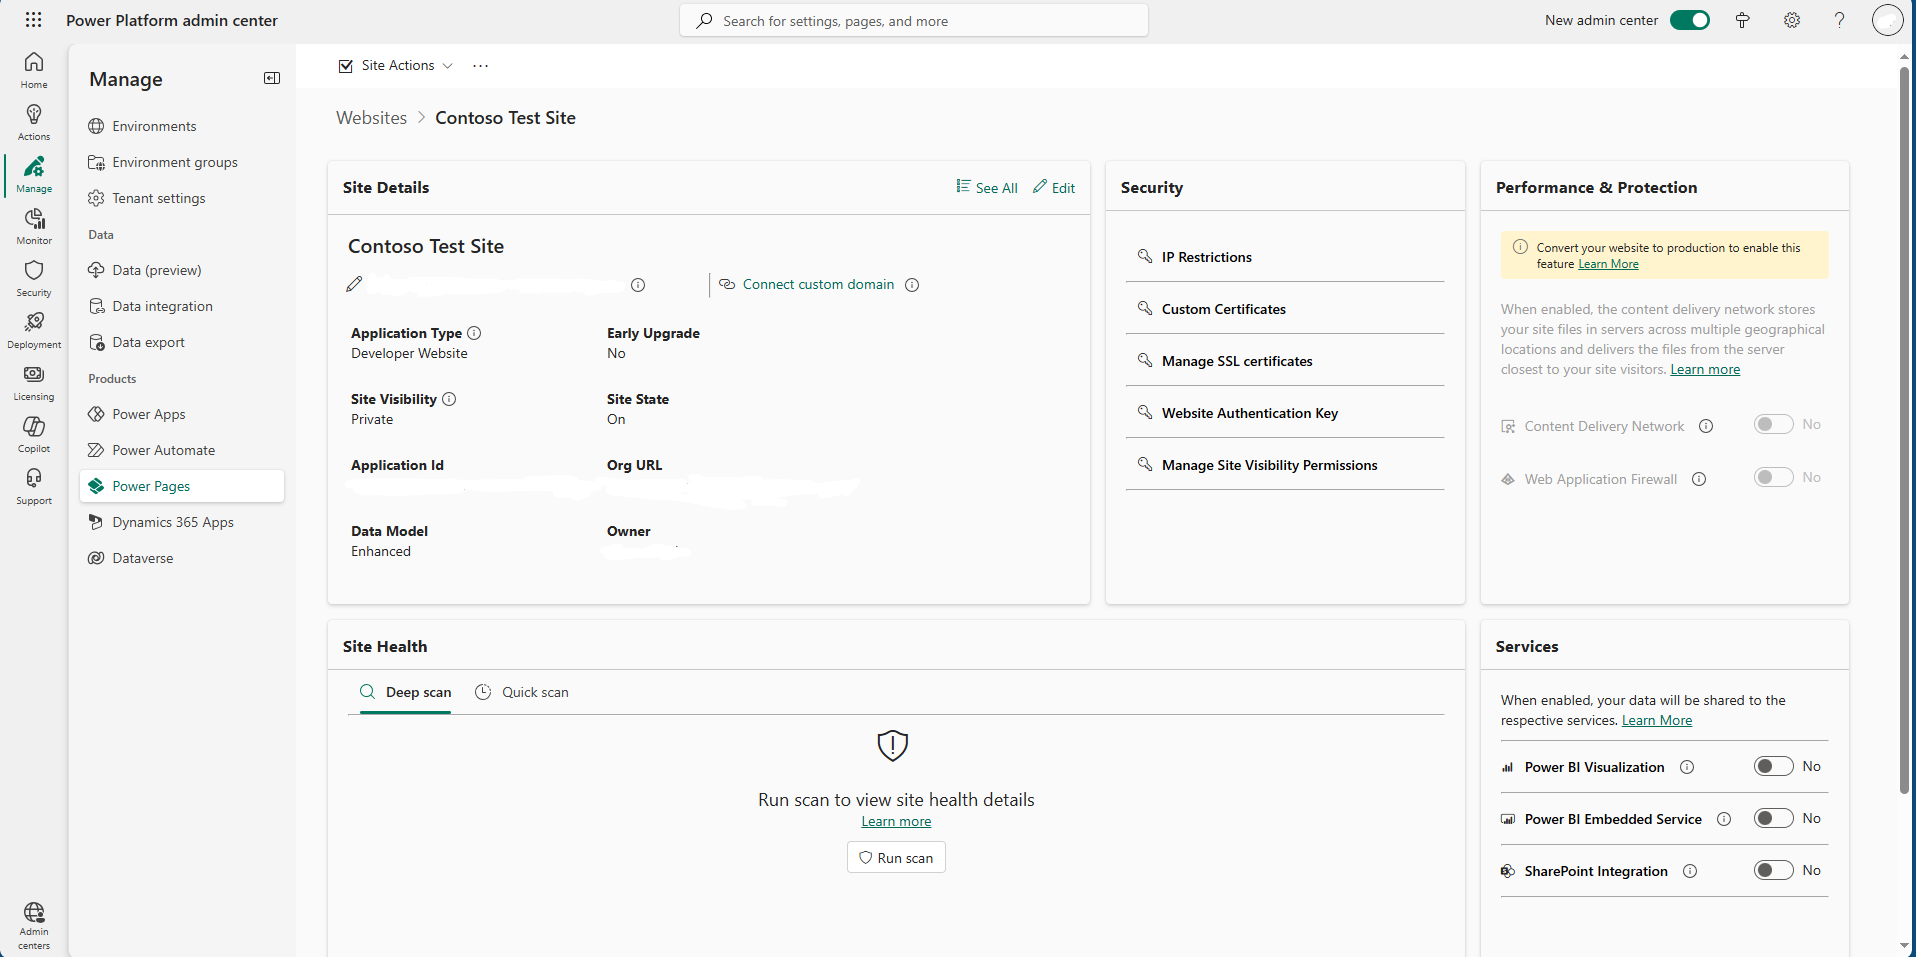
Task: Open Dataverse menu item
Action: pos(182,558)
